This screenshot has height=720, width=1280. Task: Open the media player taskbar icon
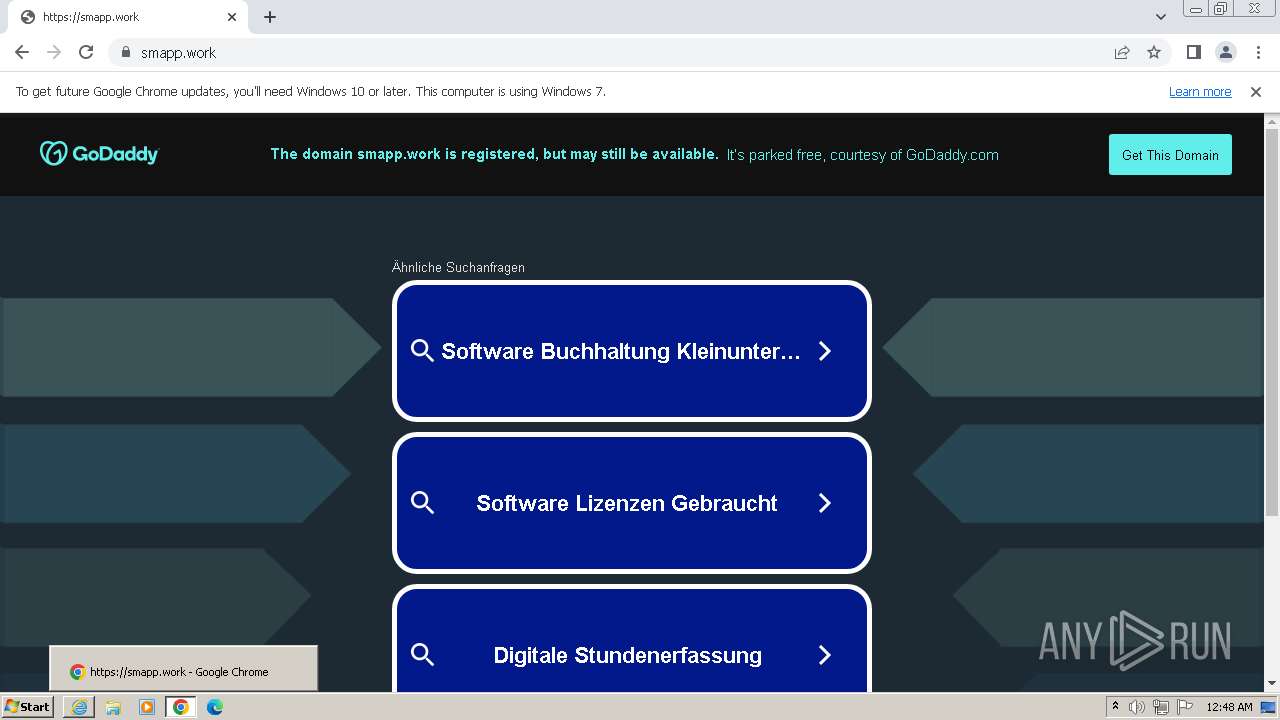click(147, 707)
